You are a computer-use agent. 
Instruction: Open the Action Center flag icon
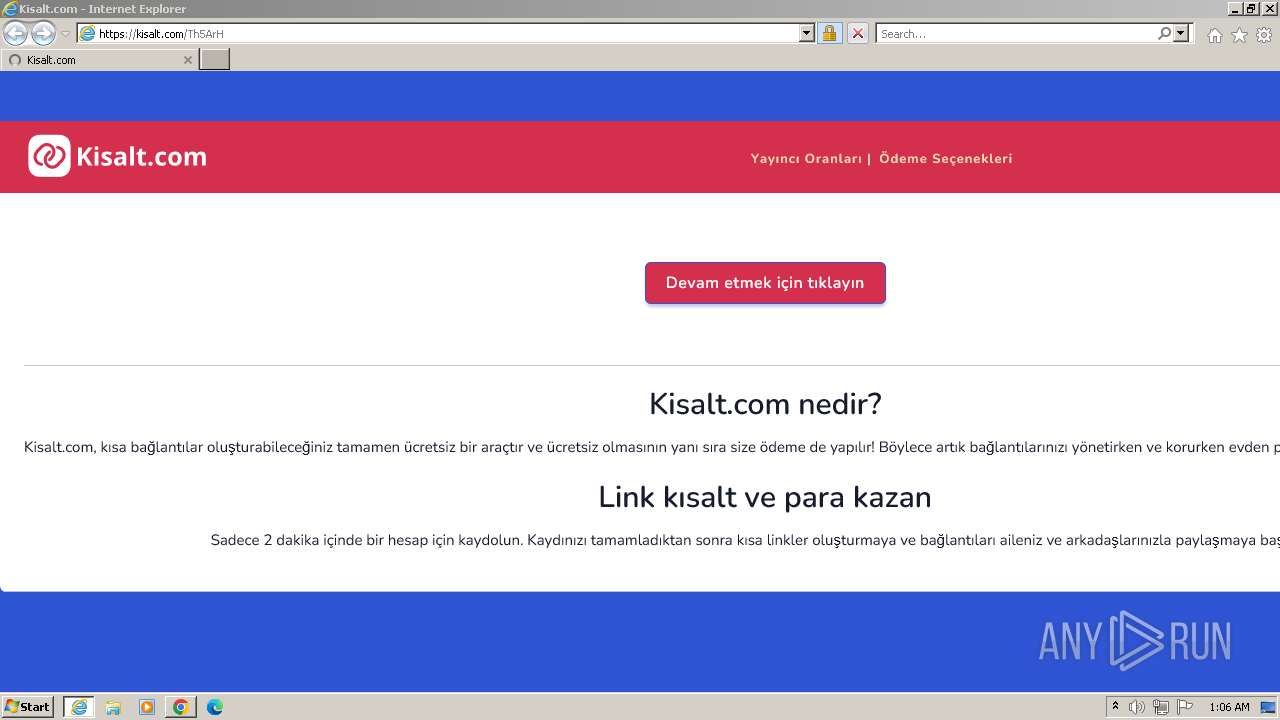(1185, 707)
